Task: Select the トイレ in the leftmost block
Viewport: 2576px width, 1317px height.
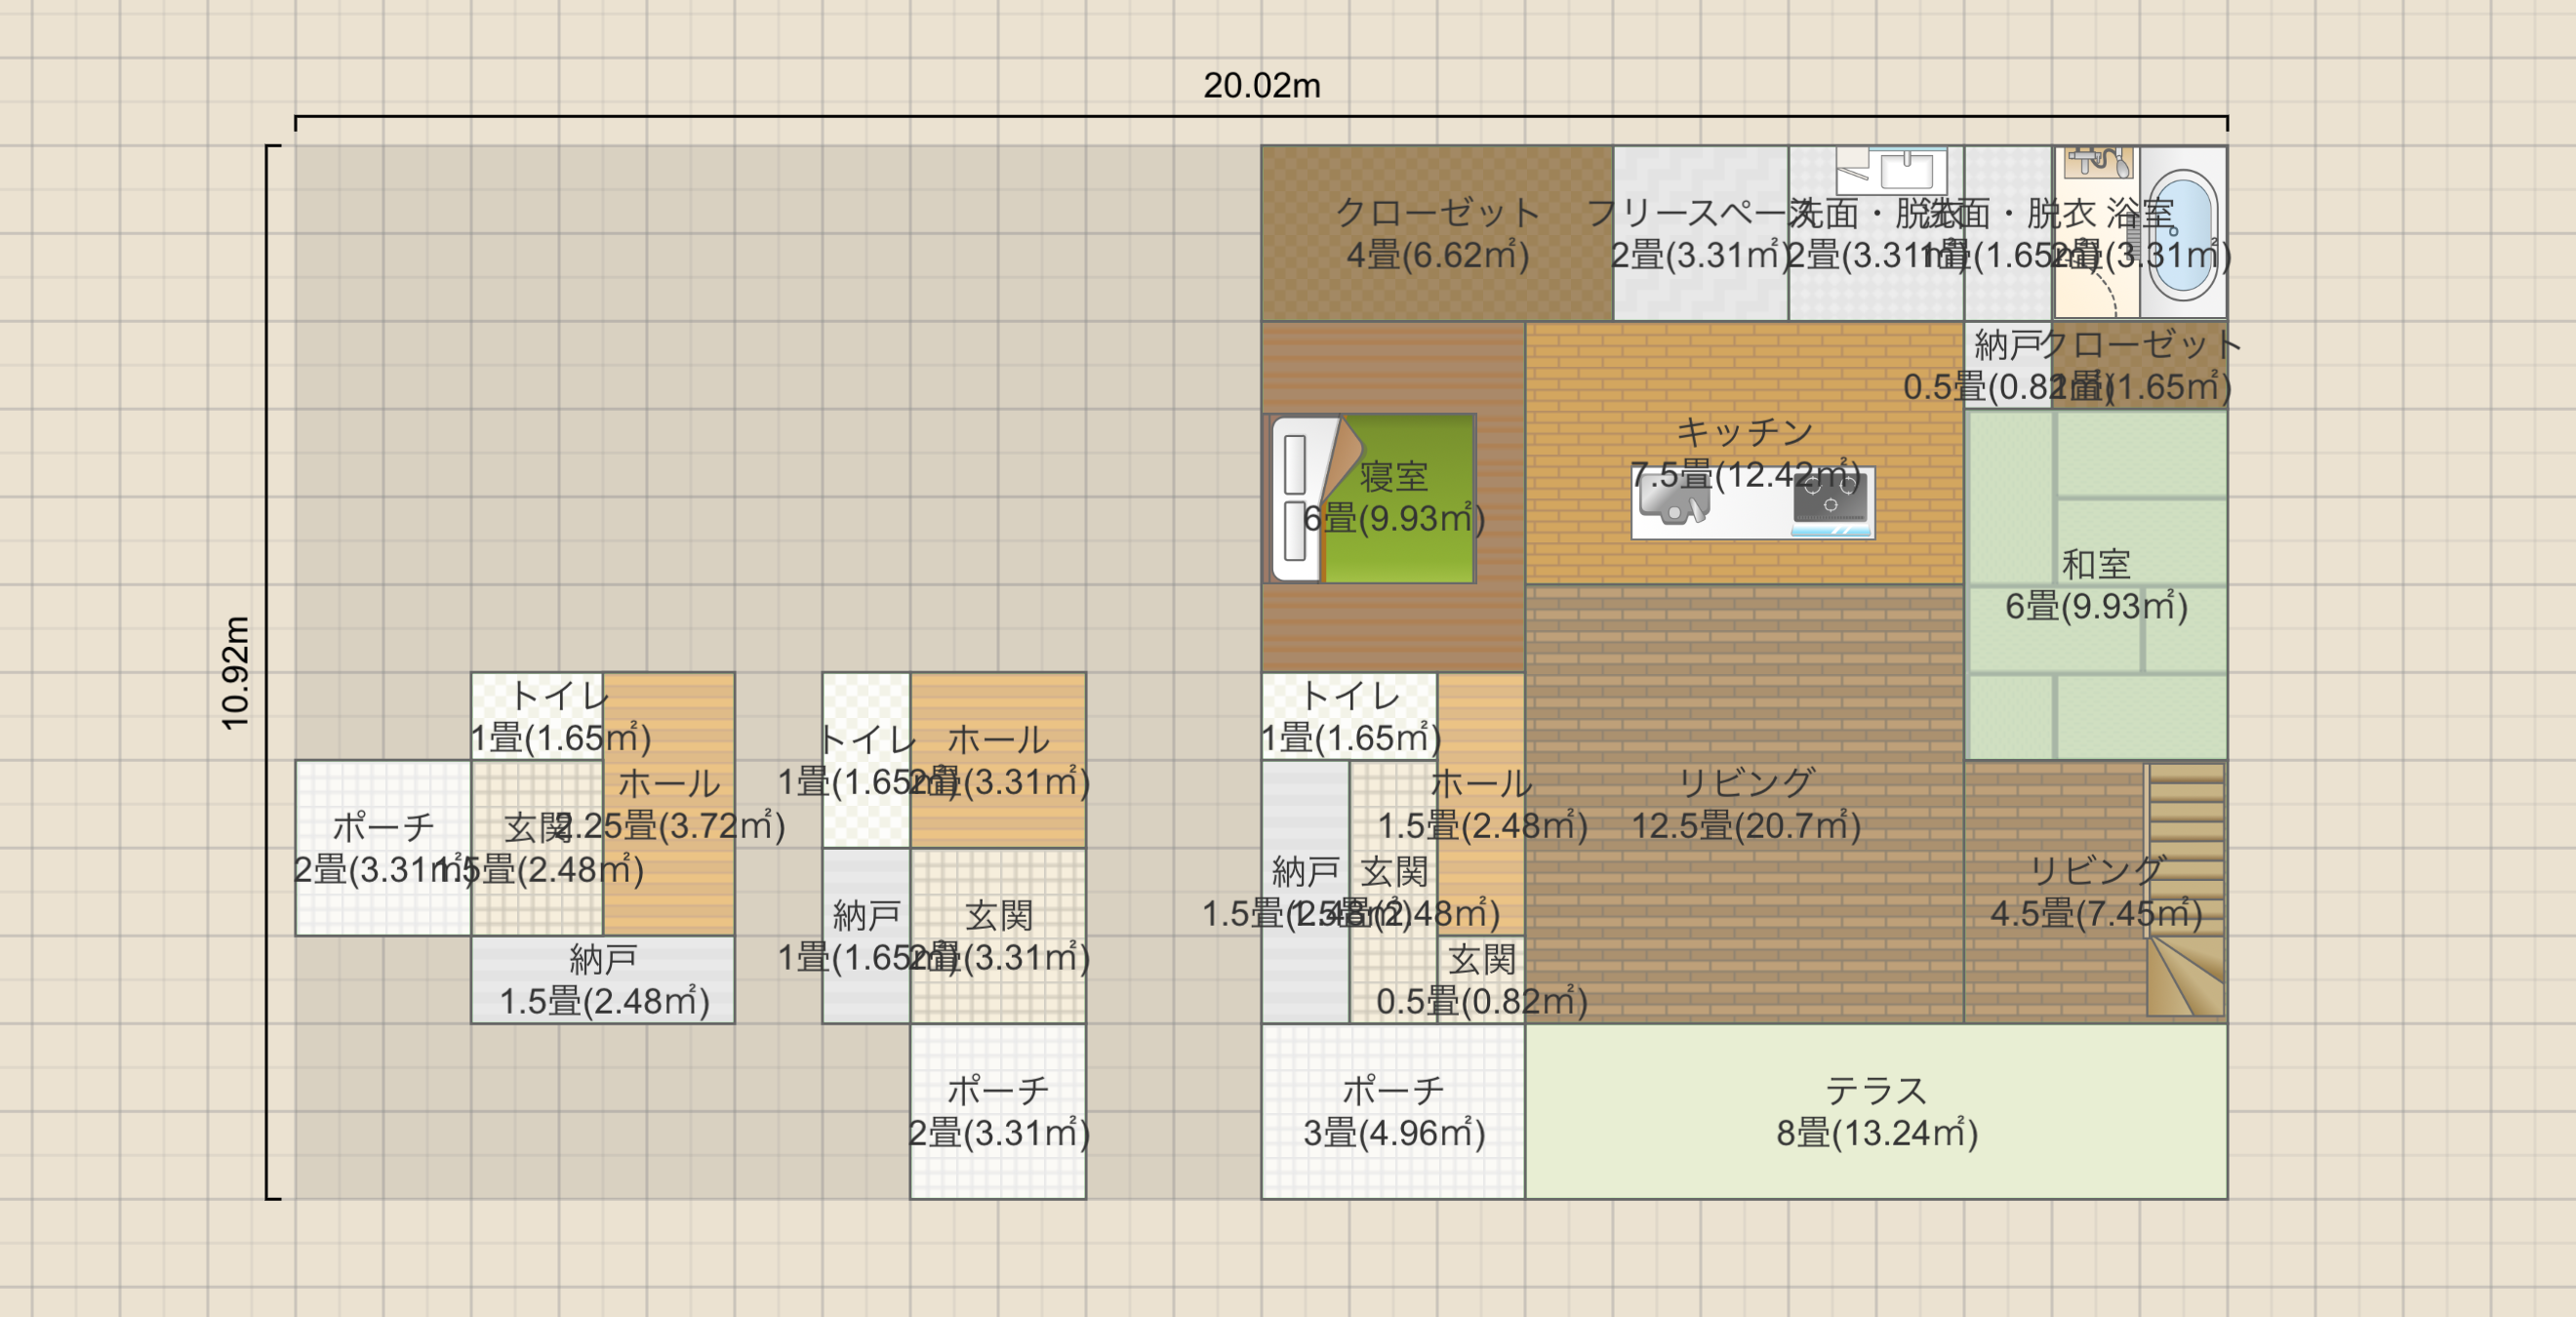Action: (x=538, y=716)
